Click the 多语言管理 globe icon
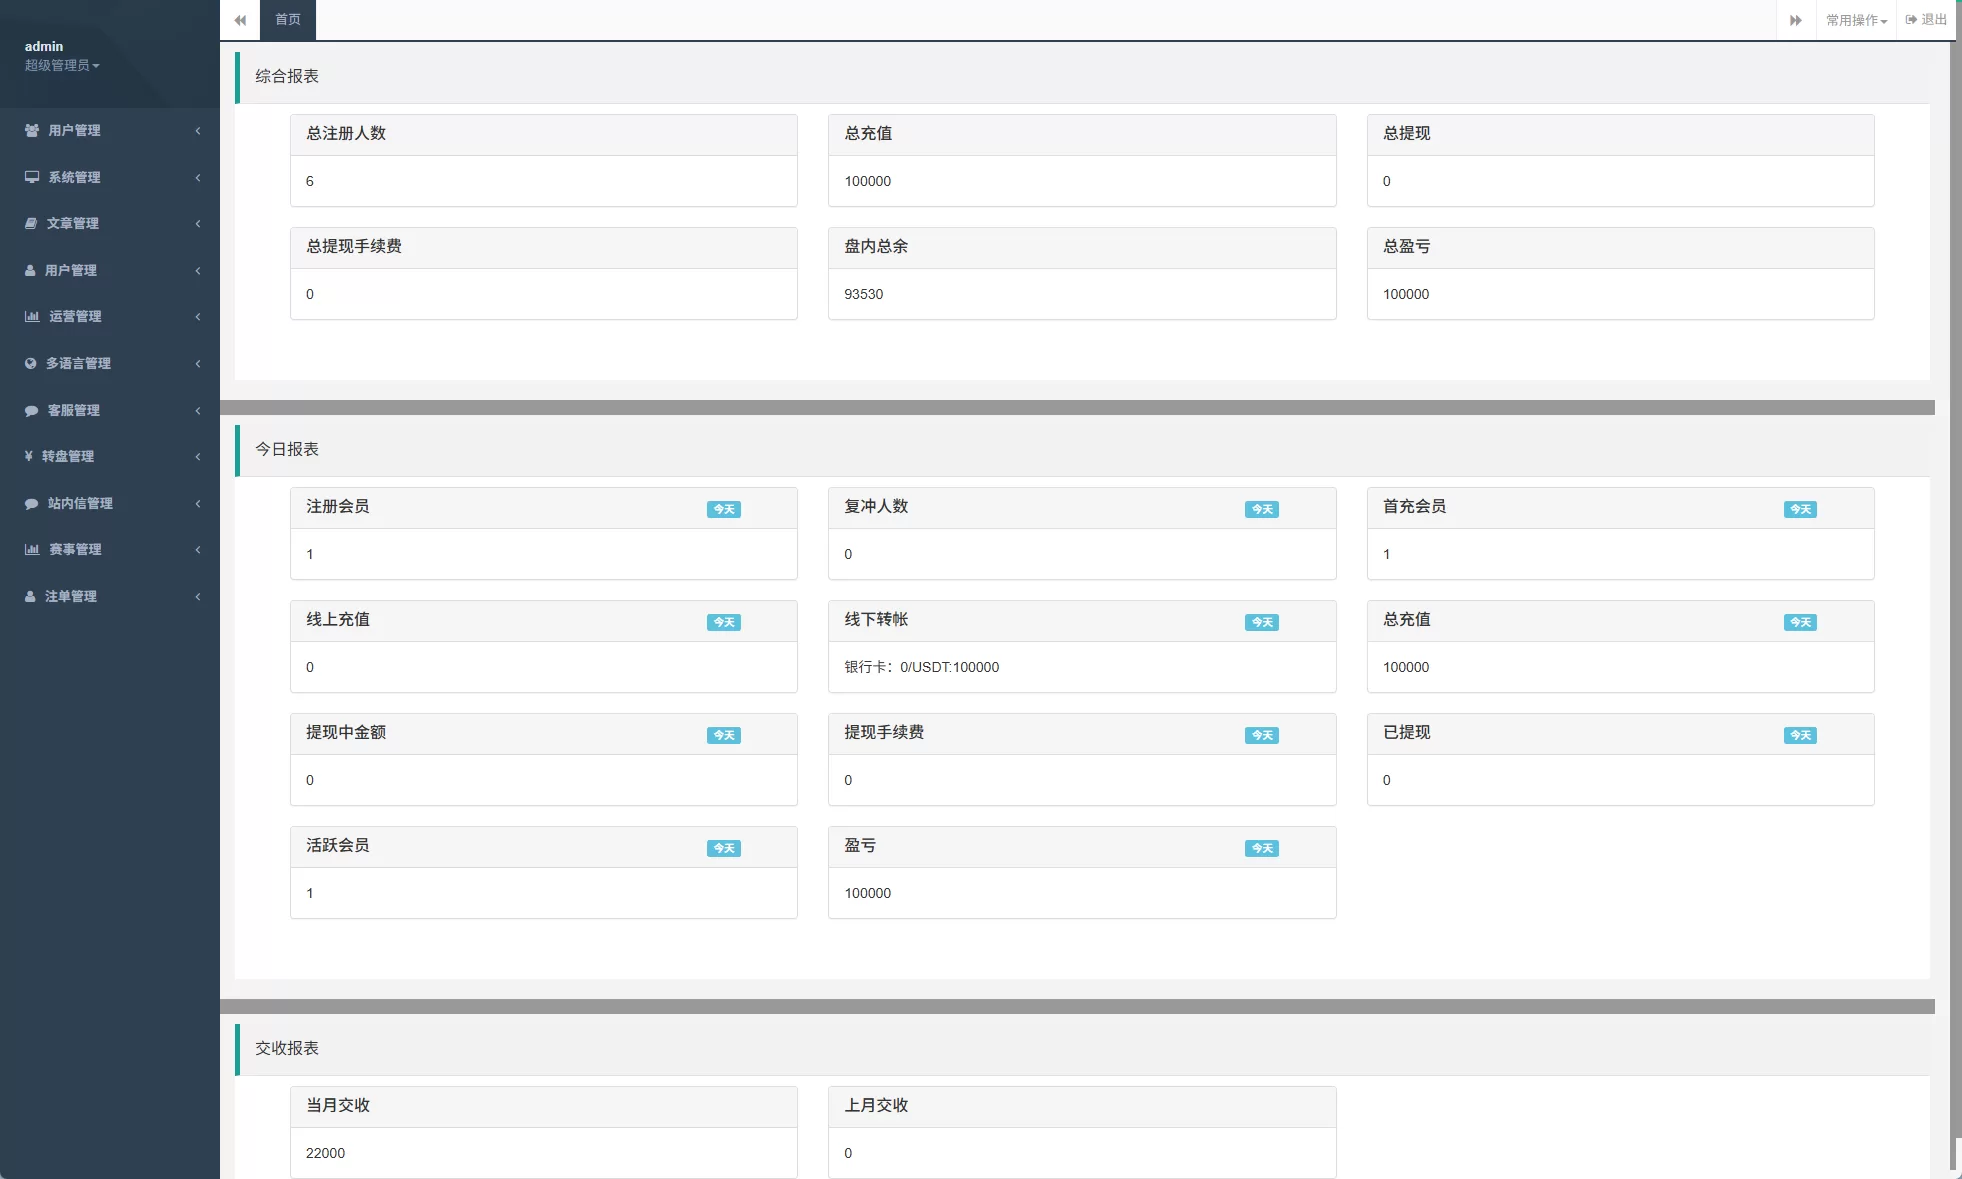The image size is (1962, 1179). click(x=31, y=364)
